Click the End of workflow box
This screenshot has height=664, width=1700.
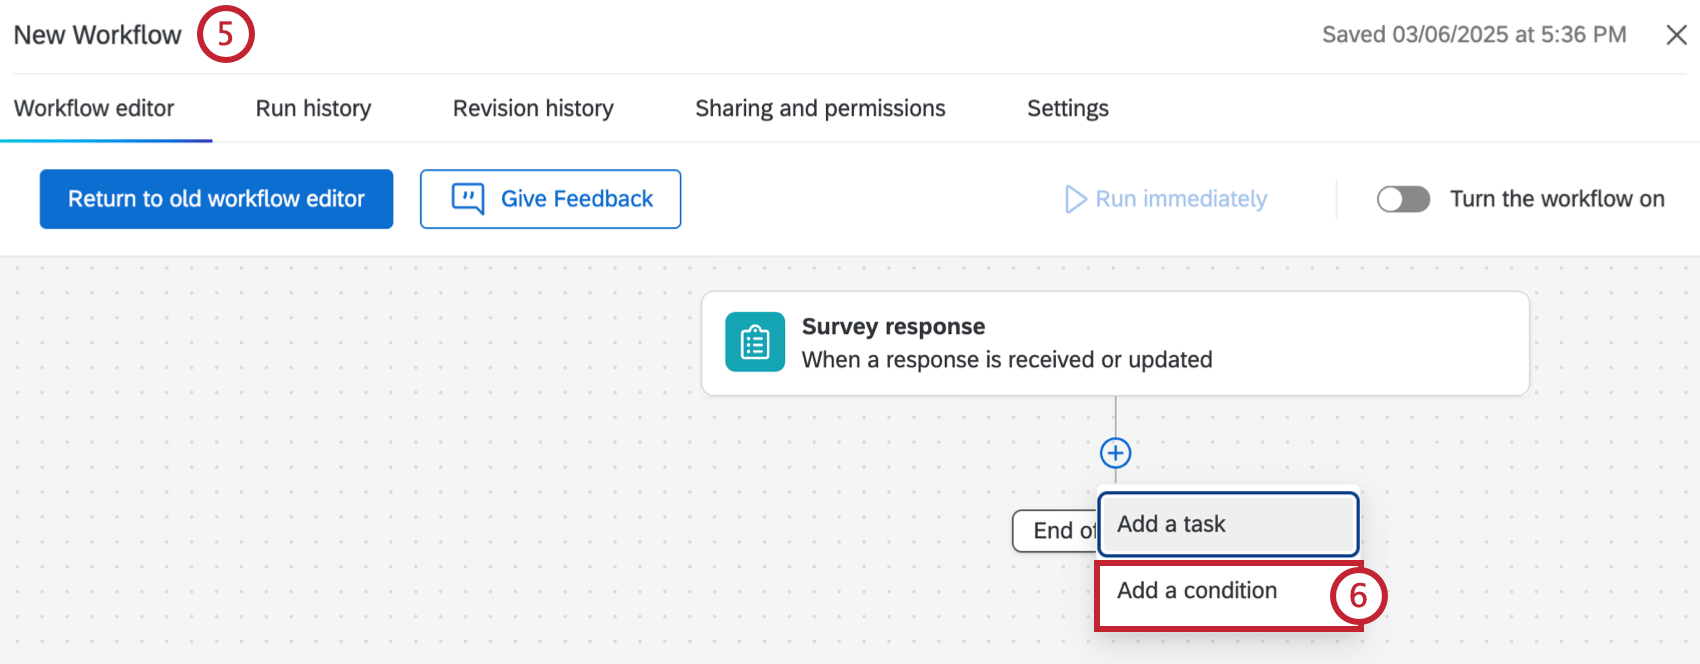click(x=1055, y=531)
